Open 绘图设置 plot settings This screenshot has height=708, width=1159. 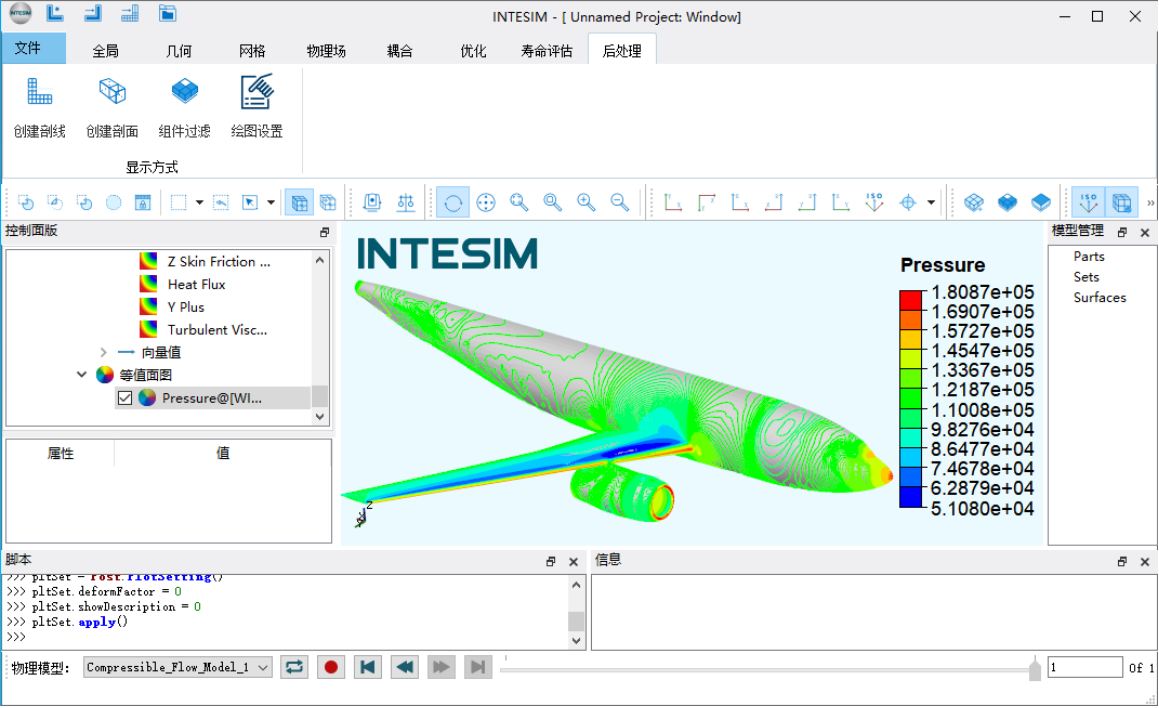[x=257, y=93]
